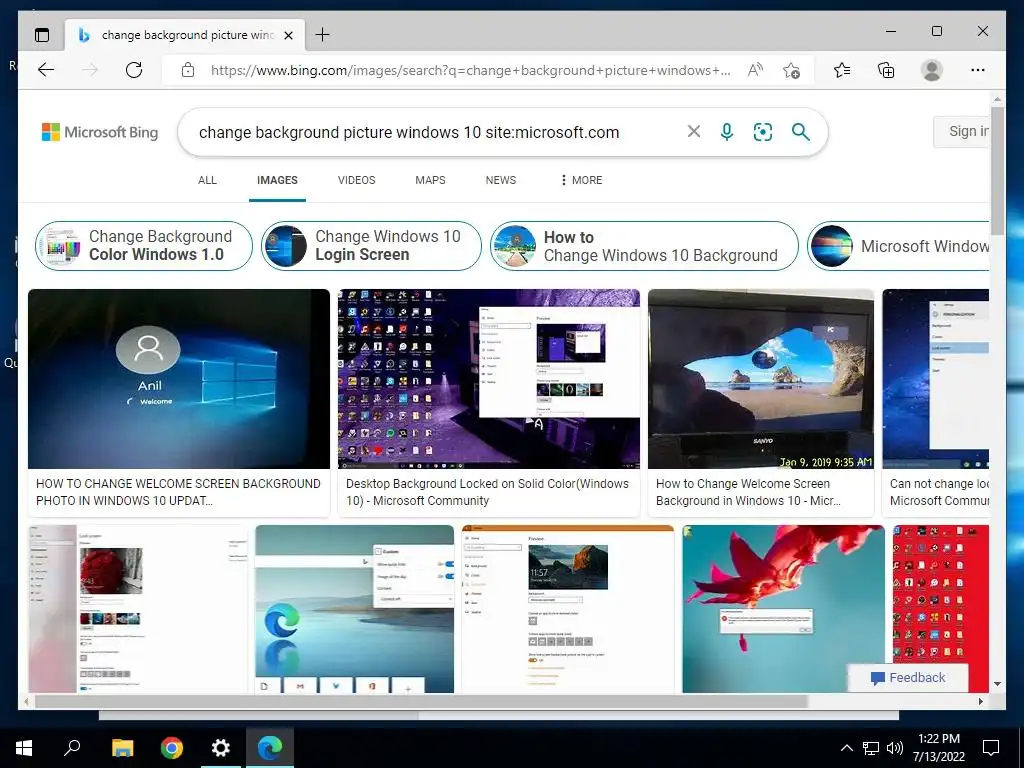Add this page to favorites

tap(792, 71)
